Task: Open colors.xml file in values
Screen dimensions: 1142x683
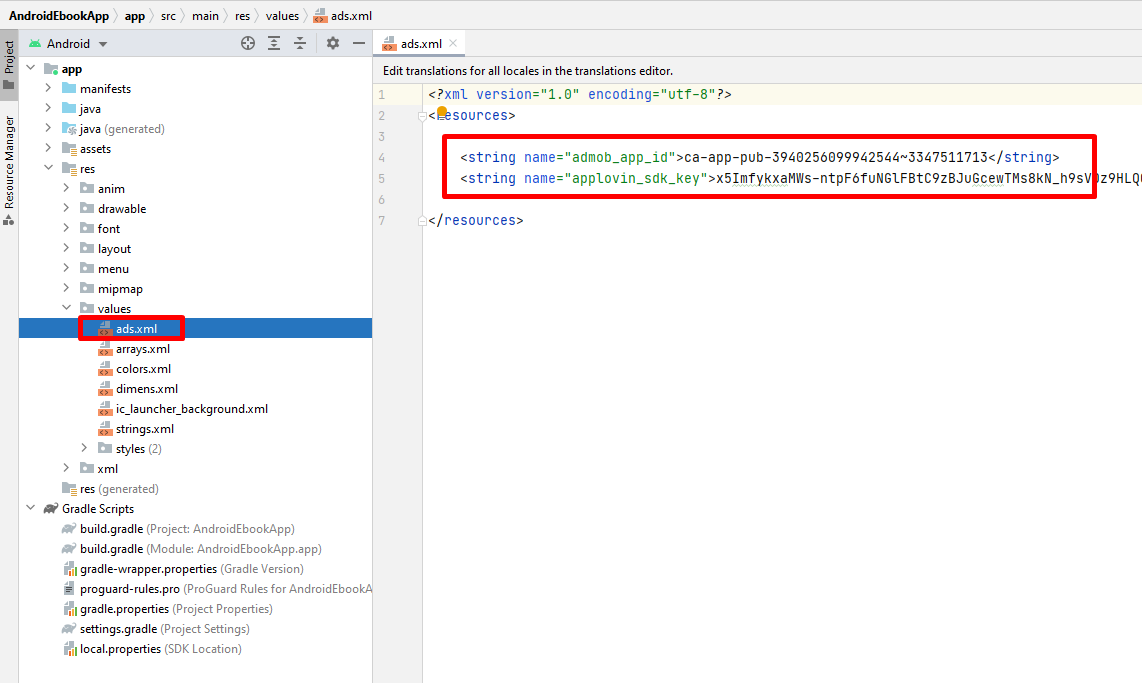Action: pos(143,369)
